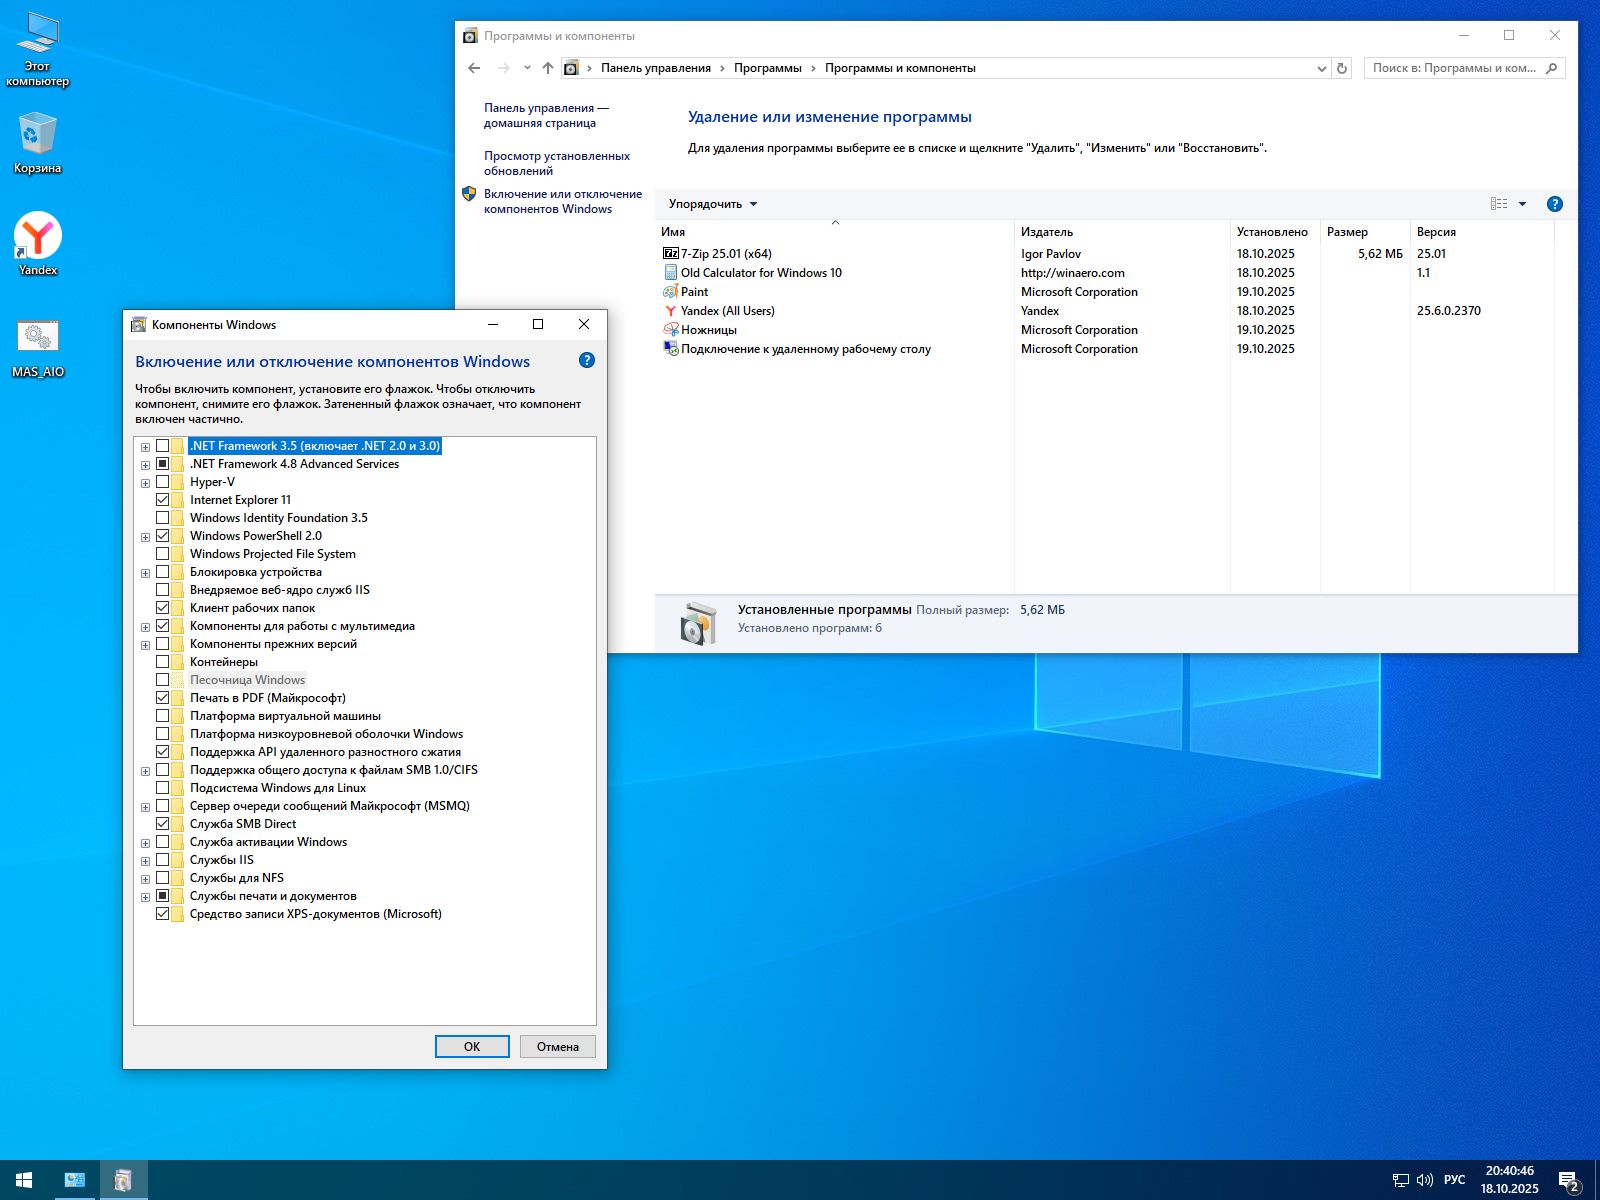Click the refresh button beside the address bar

1342,68
